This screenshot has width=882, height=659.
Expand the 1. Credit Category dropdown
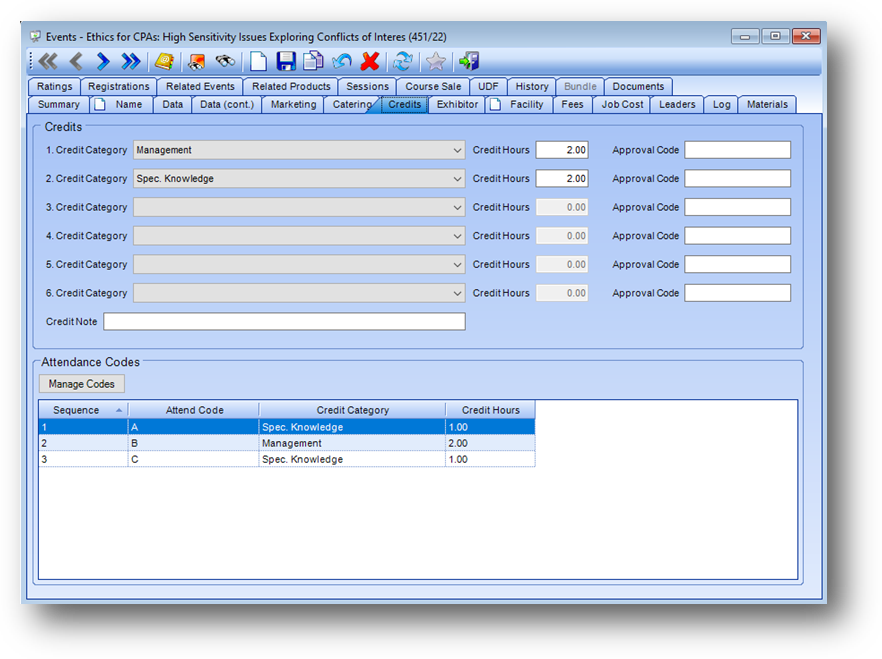[457, 150]
